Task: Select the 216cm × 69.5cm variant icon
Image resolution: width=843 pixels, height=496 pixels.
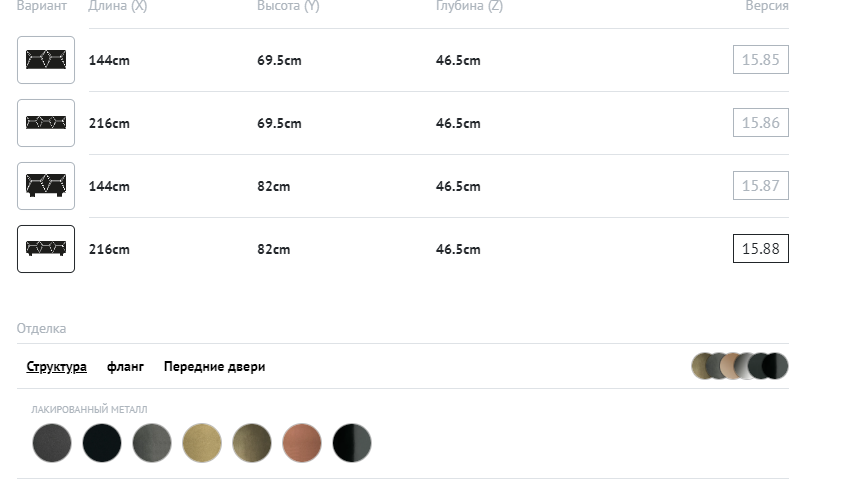Action: 46,123
